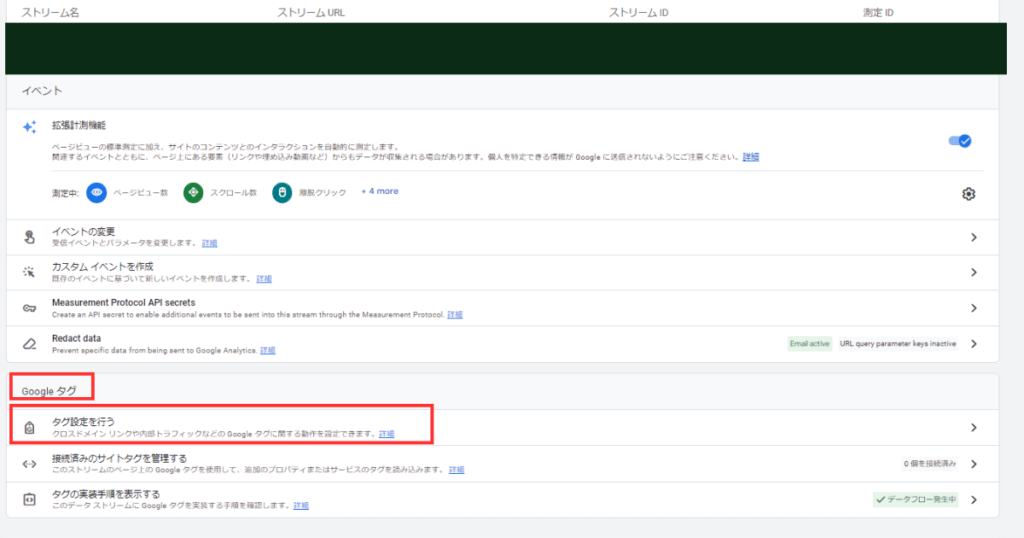The width and height of the screenshot is (1024, 538).
Task: Select the カスタム イベントを作成 title
Action: [103, 266]
